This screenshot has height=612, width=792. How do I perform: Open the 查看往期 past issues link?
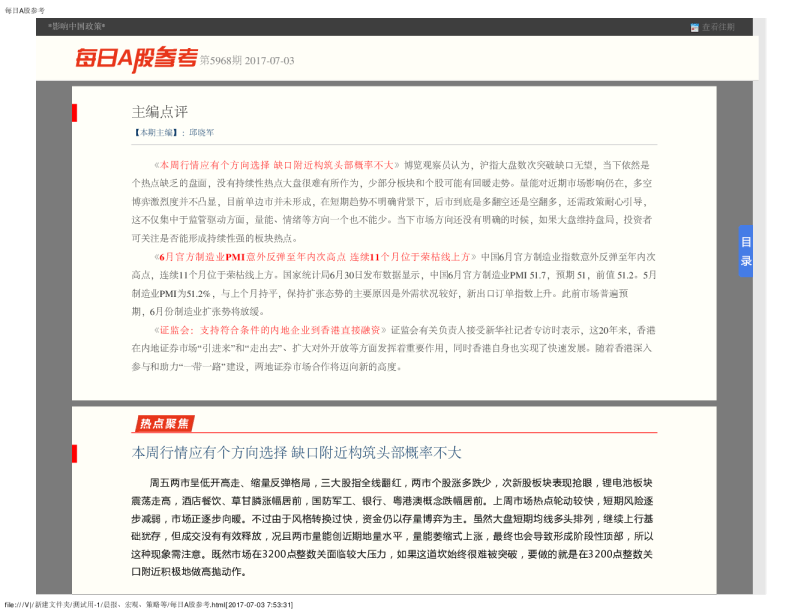click(x=718, y=27)
